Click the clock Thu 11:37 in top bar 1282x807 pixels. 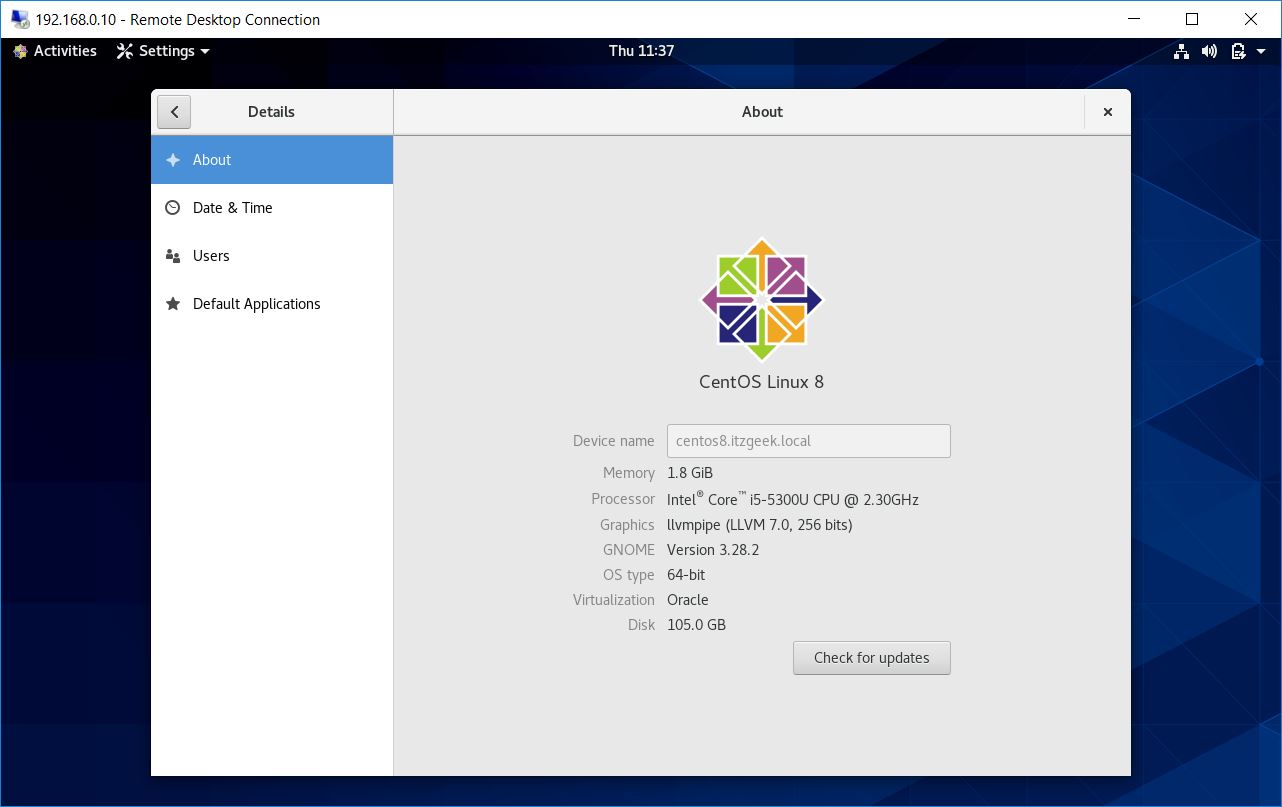coord(641,51)
